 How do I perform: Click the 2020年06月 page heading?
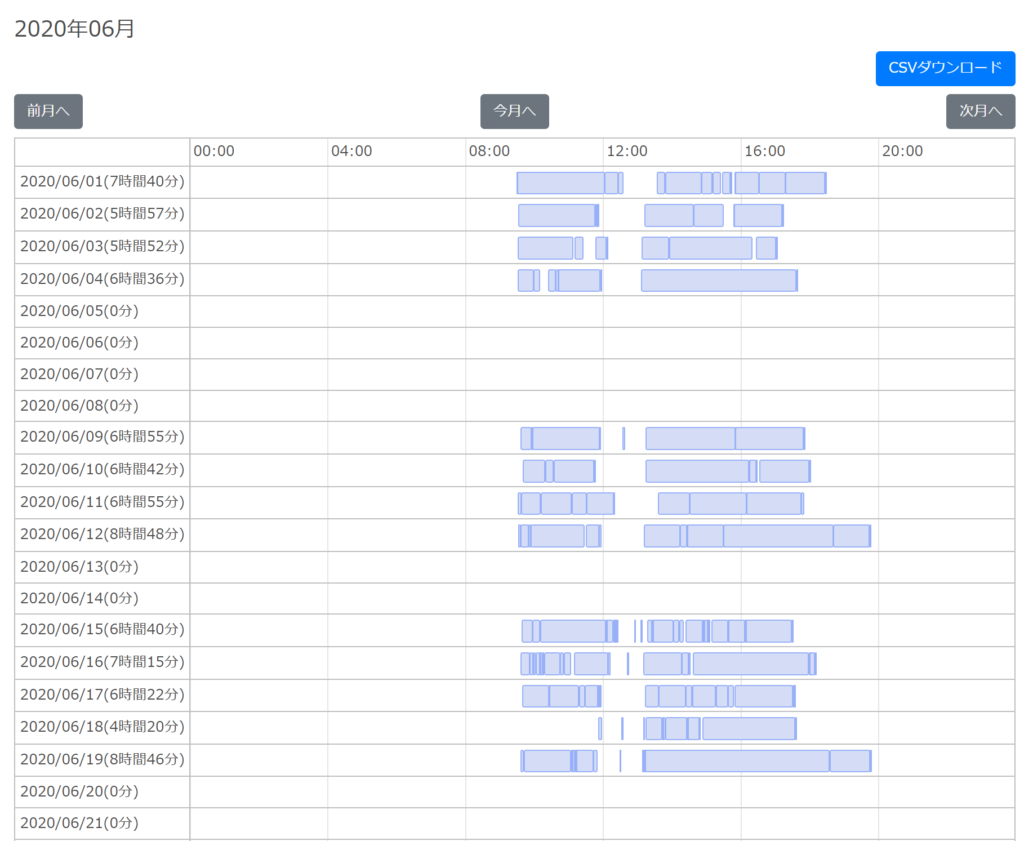(74, 29)
